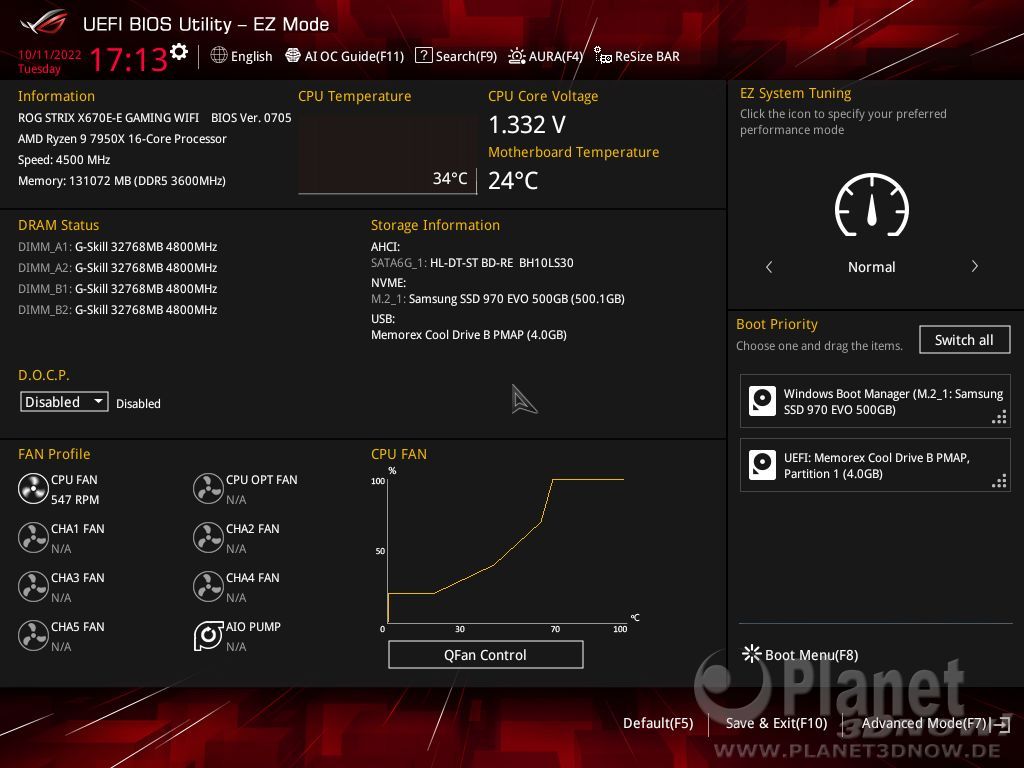Click the AURA light icon
Viewport: 1024px width, 768px height.
[x=517, y=56]
